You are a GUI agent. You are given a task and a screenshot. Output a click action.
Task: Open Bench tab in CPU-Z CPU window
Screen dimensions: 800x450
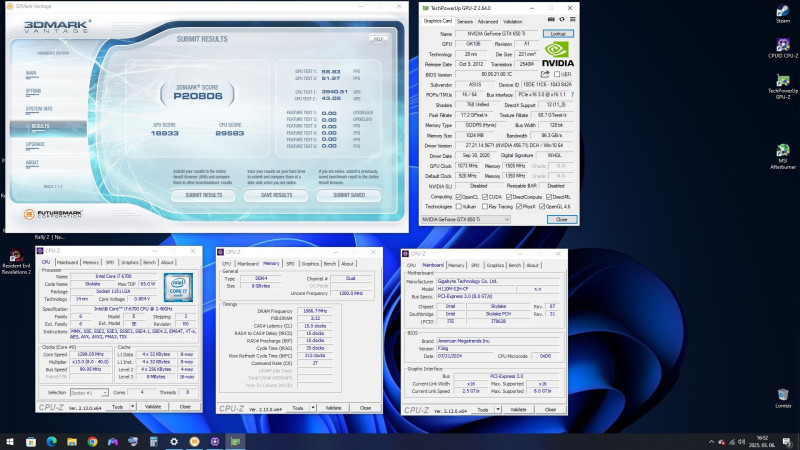[x=149, y=262]
